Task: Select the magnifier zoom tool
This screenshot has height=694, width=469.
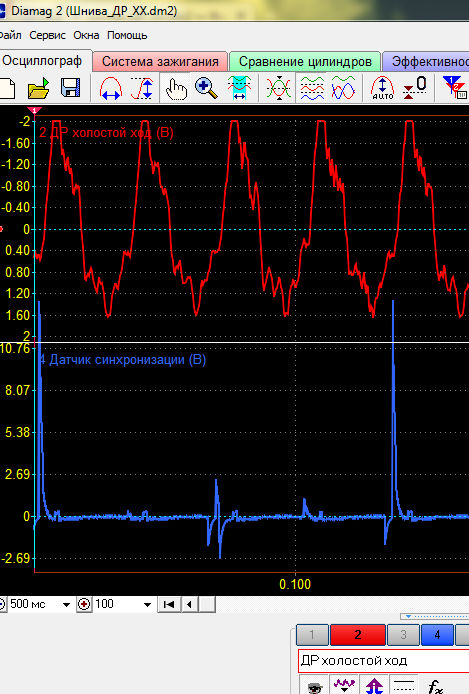Action: (206, 88)
